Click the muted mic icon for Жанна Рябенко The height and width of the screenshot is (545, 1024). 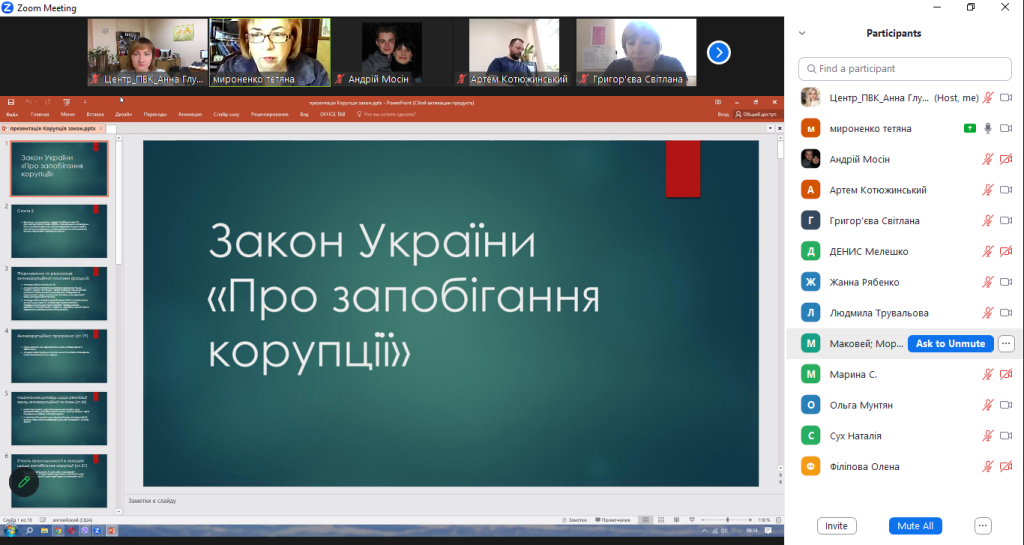point(988,282)
